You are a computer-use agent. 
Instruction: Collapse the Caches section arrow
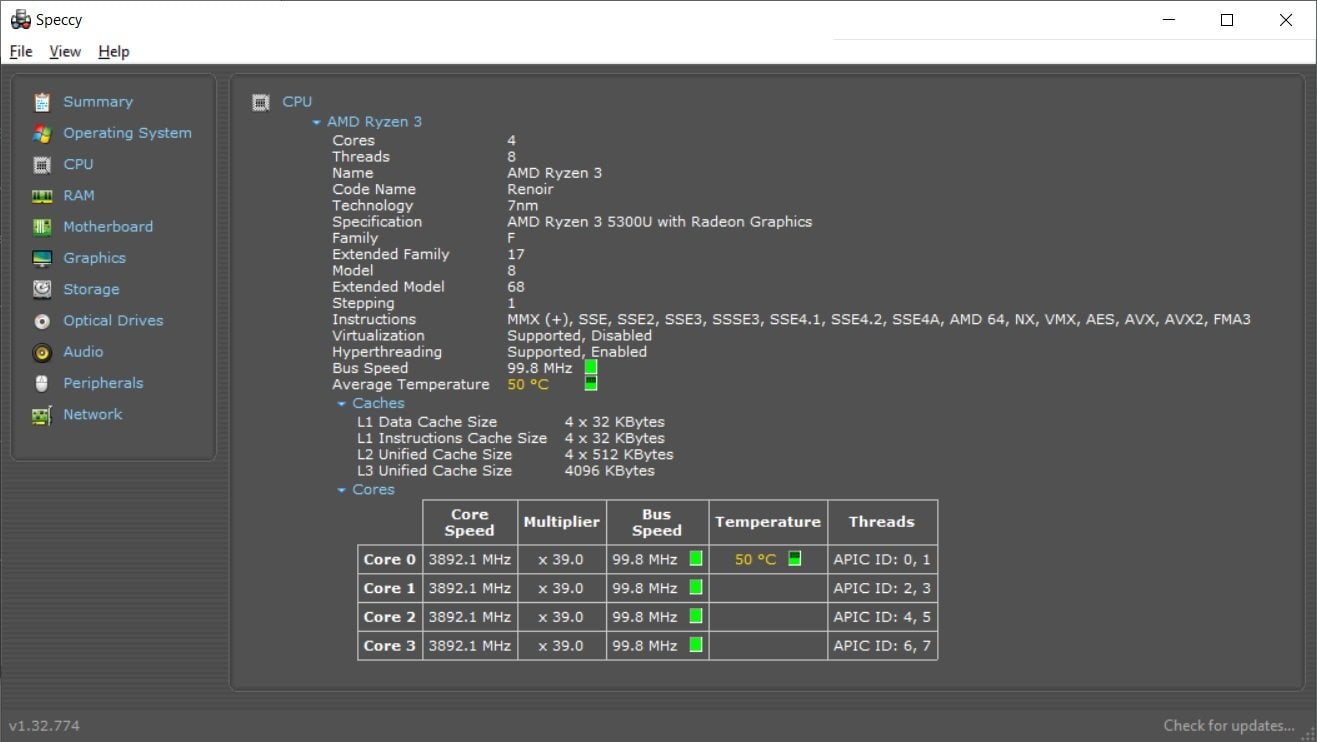tap(342, 404)
